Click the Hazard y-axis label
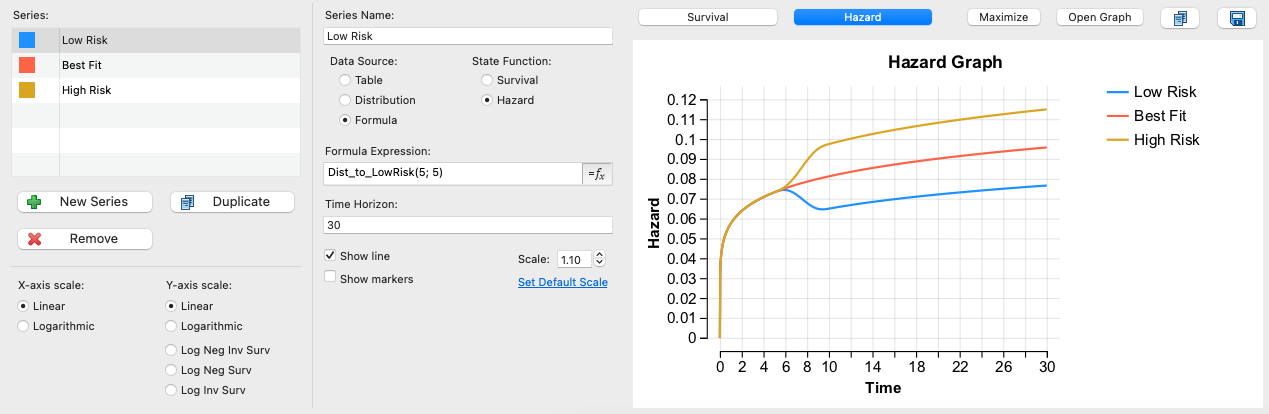The height and width of the screenshot is (414, 1269). 654,223
